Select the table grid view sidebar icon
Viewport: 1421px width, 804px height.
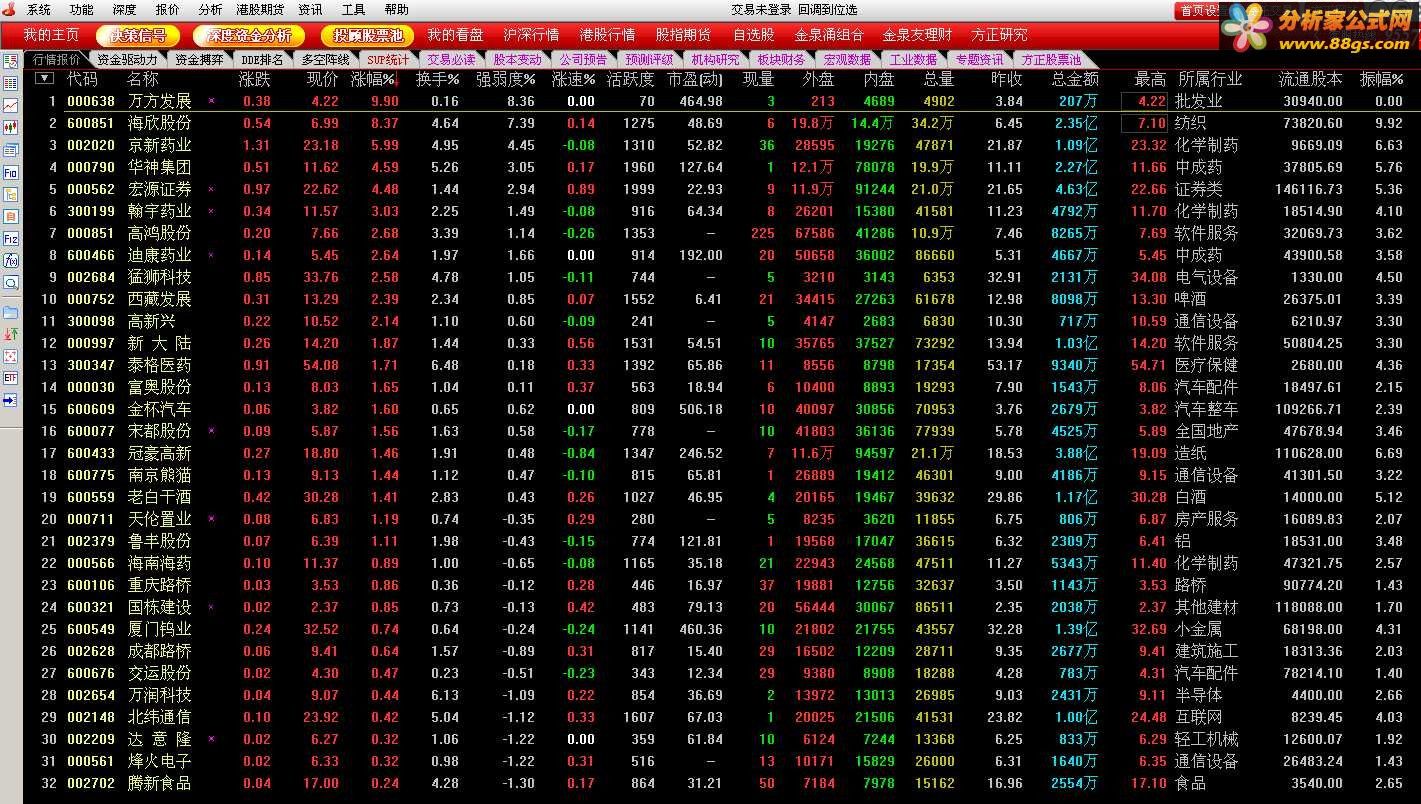tap(10, 83)
